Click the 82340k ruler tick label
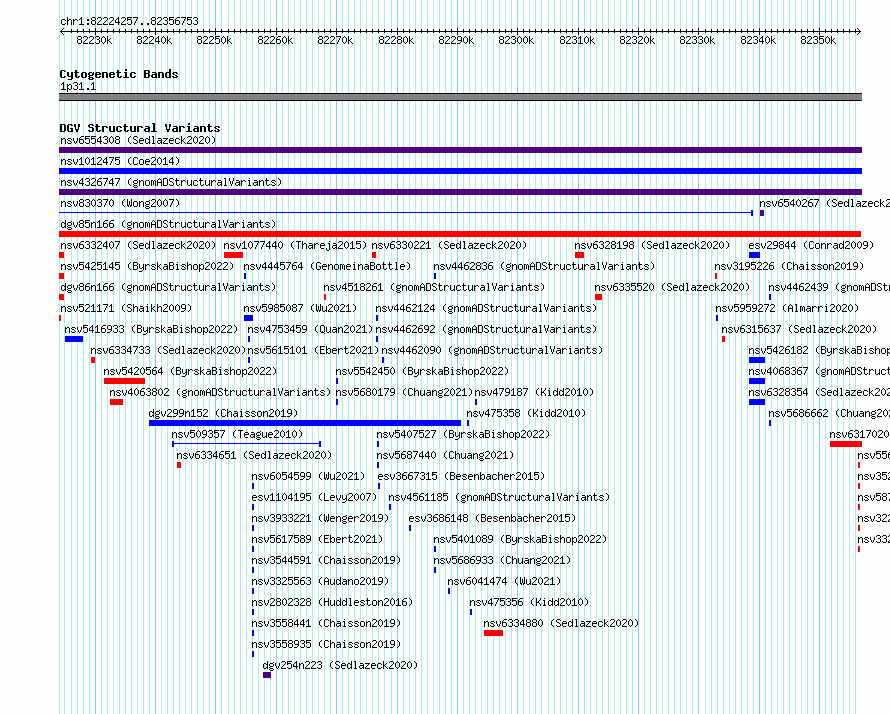 point(758,40)
